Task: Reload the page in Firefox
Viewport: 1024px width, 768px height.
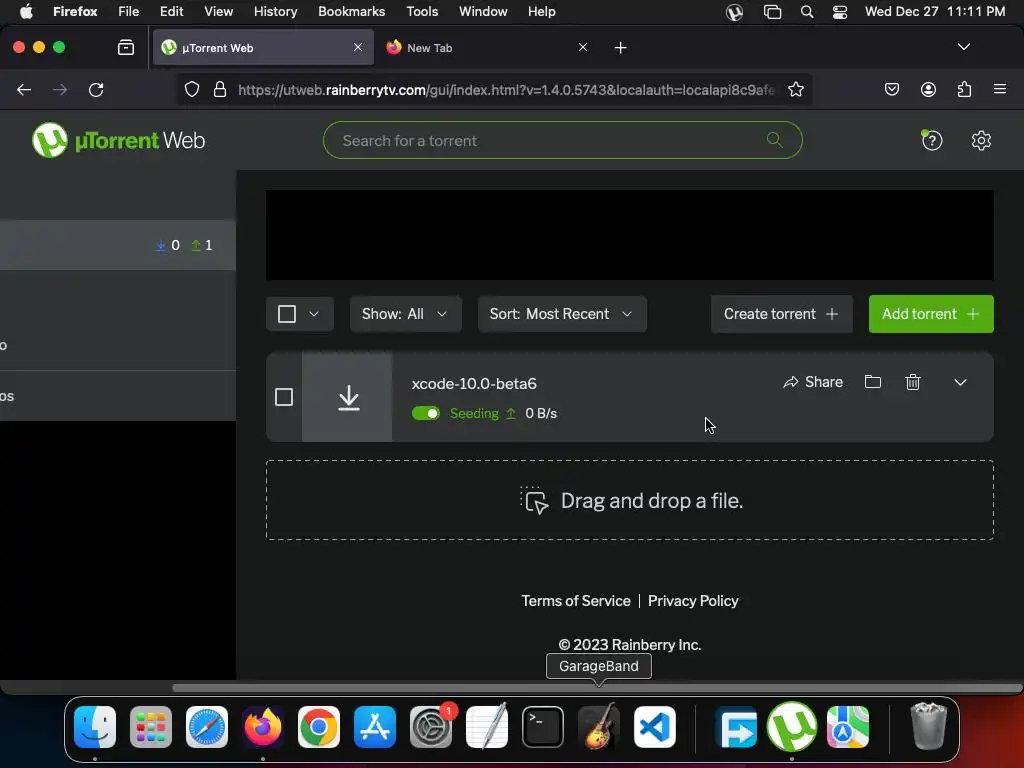Action: click(x=96, y=89)
